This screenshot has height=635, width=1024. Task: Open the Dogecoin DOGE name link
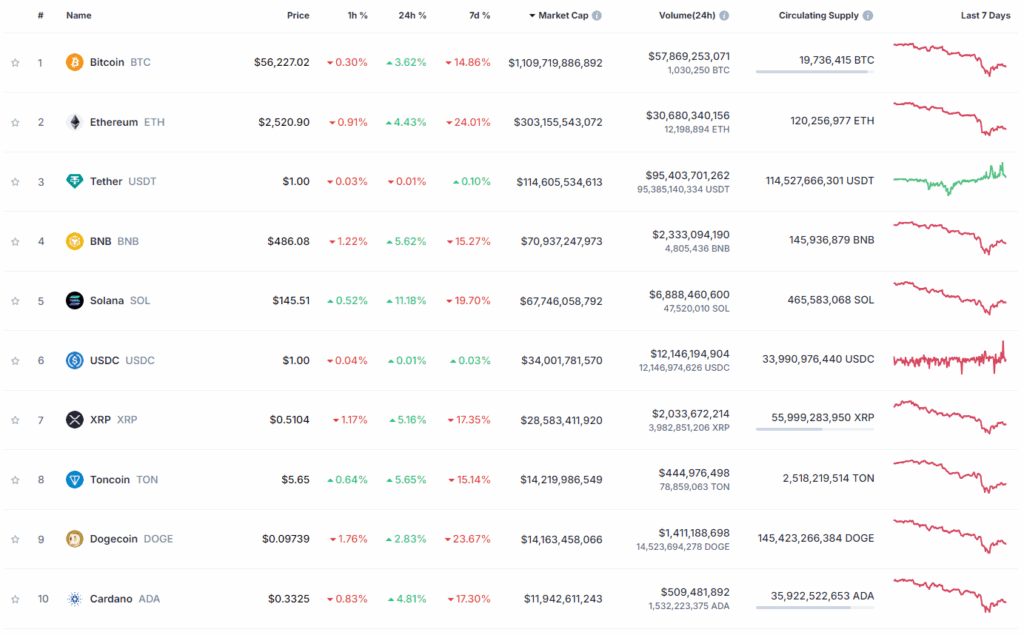pyautogui.click(x=131, y=539)
